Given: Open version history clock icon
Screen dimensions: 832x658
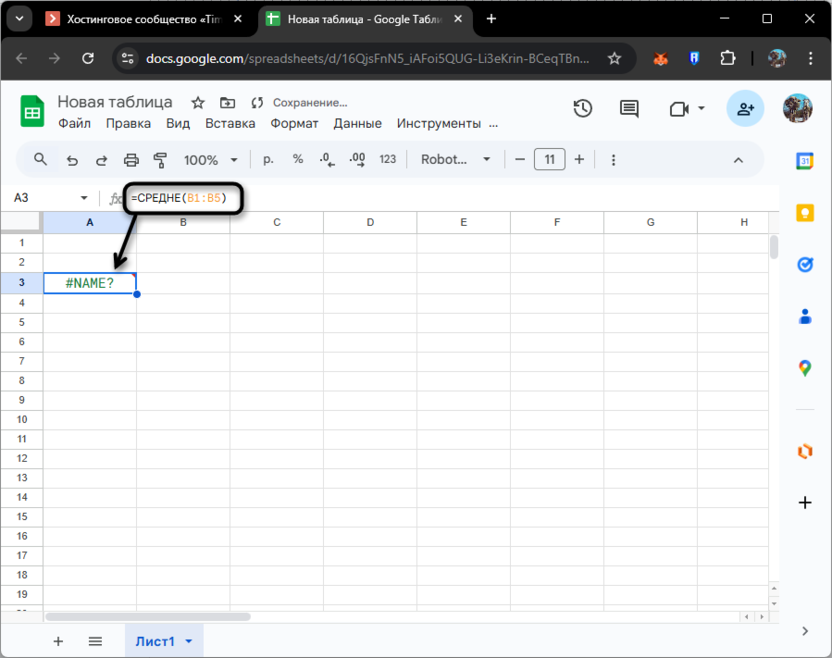Looking at the screenshot, I should [x=583, y=109].
